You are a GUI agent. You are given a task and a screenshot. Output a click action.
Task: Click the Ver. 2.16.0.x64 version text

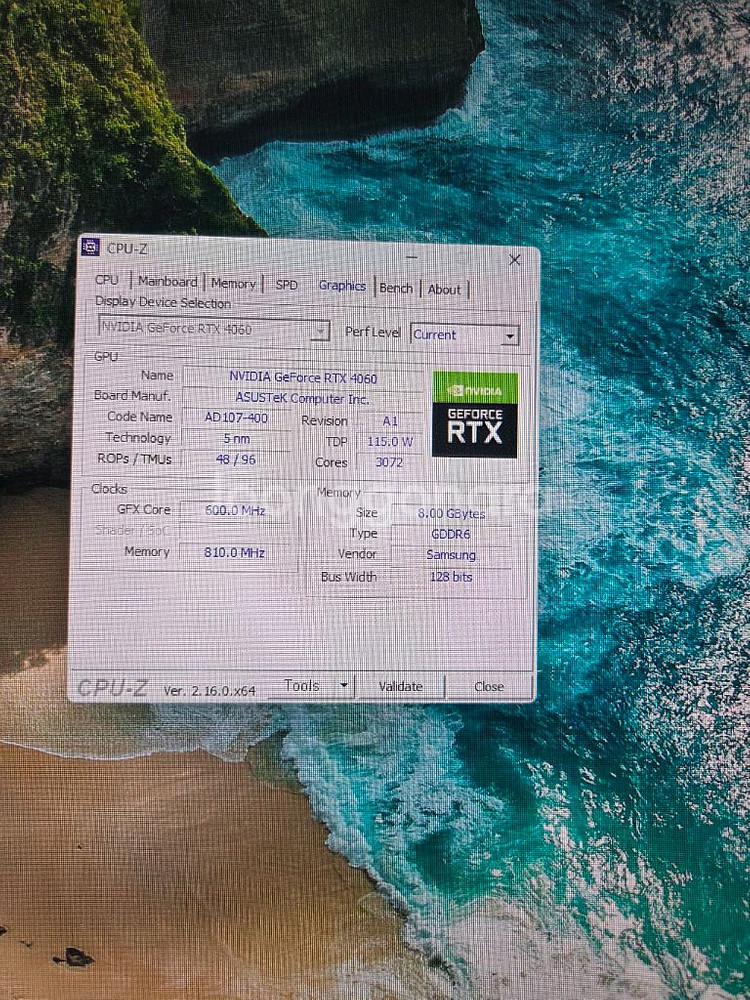point(209,690)
